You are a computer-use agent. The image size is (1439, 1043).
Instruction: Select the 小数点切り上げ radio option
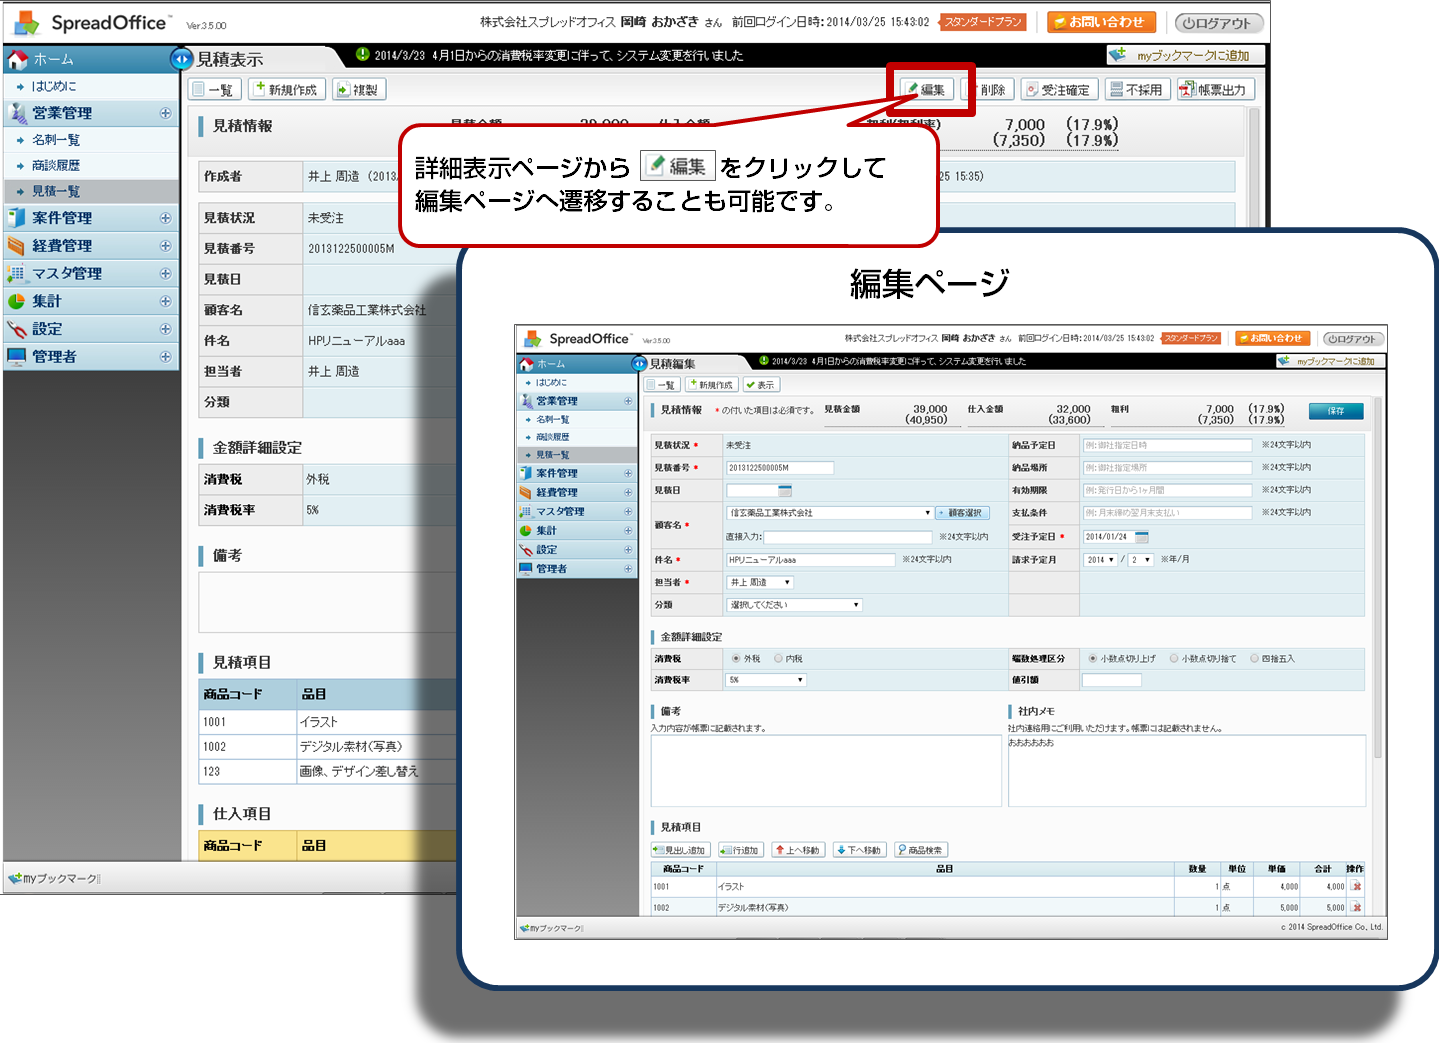(1093, 659)
